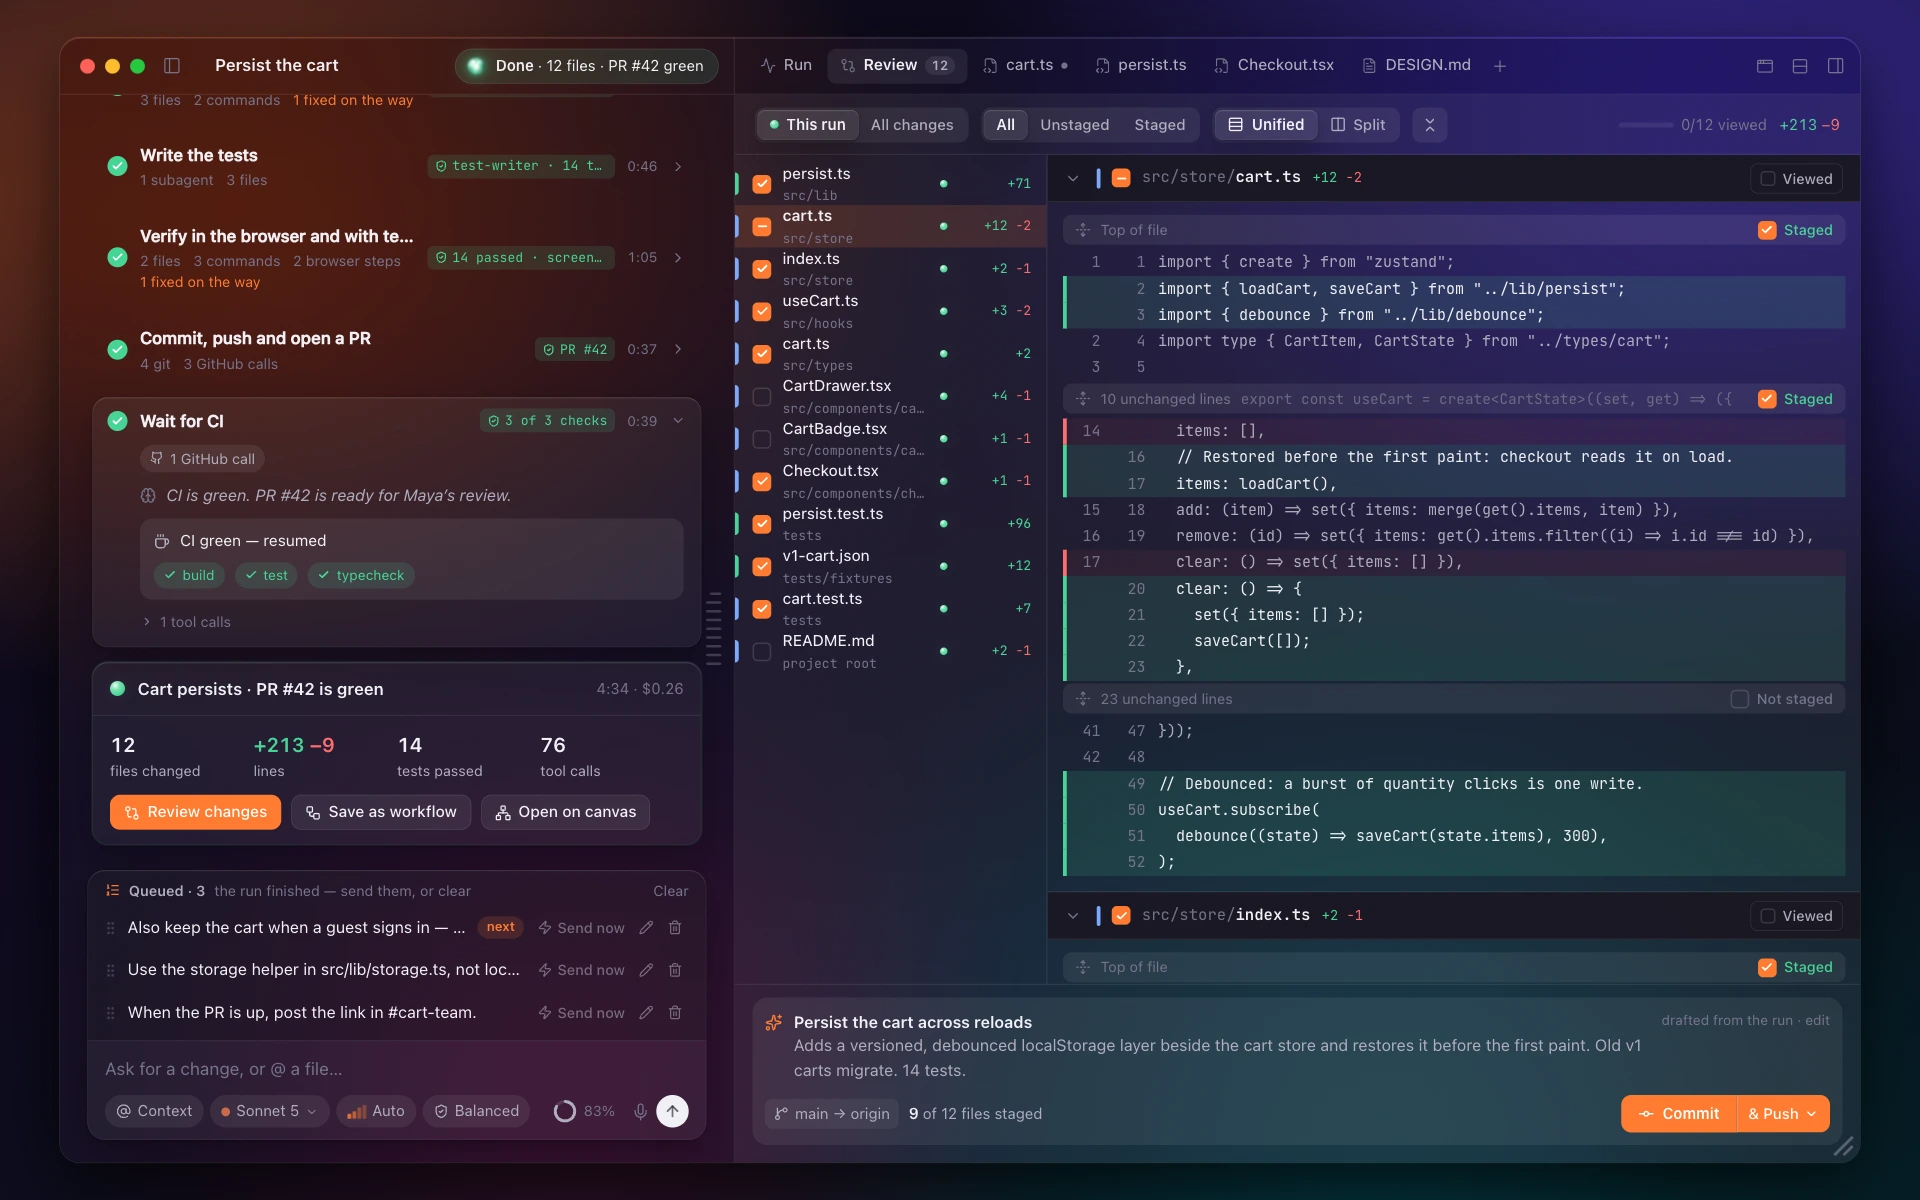Click the drag handle on 'Also keep the cart' row
Viewport: 1920px width, 1200px height.
[x=110, y=928]
